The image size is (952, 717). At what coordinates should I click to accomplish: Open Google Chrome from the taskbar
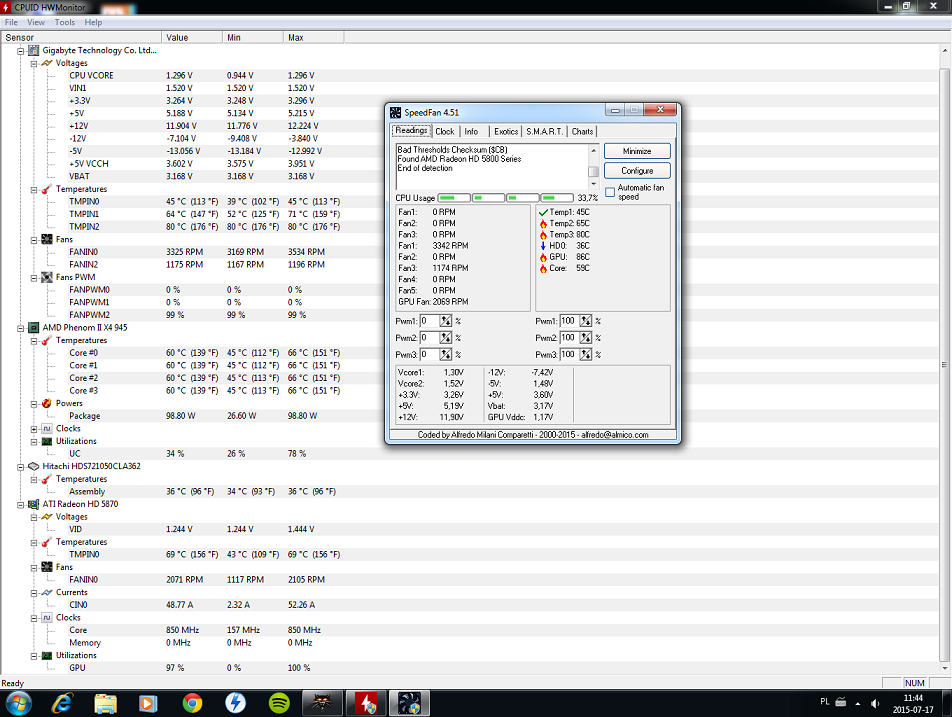click(x=192, y=702)
